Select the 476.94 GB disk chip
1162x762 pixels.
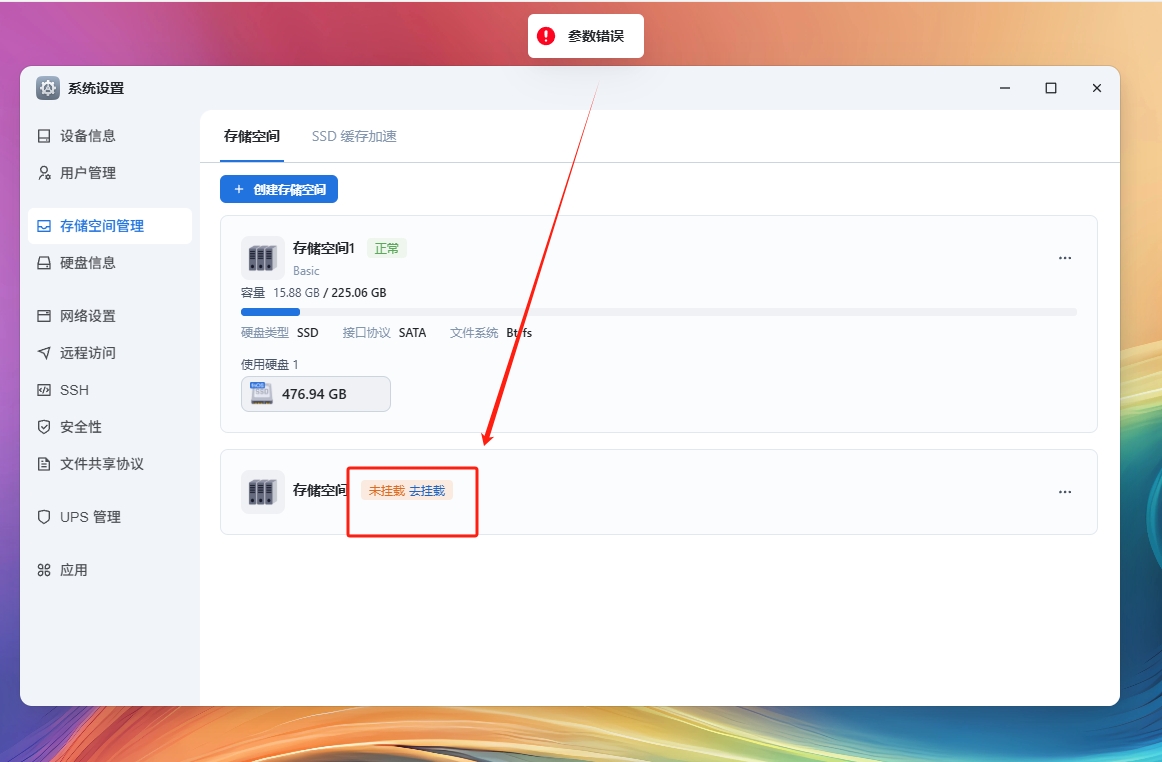pos(316,394)
